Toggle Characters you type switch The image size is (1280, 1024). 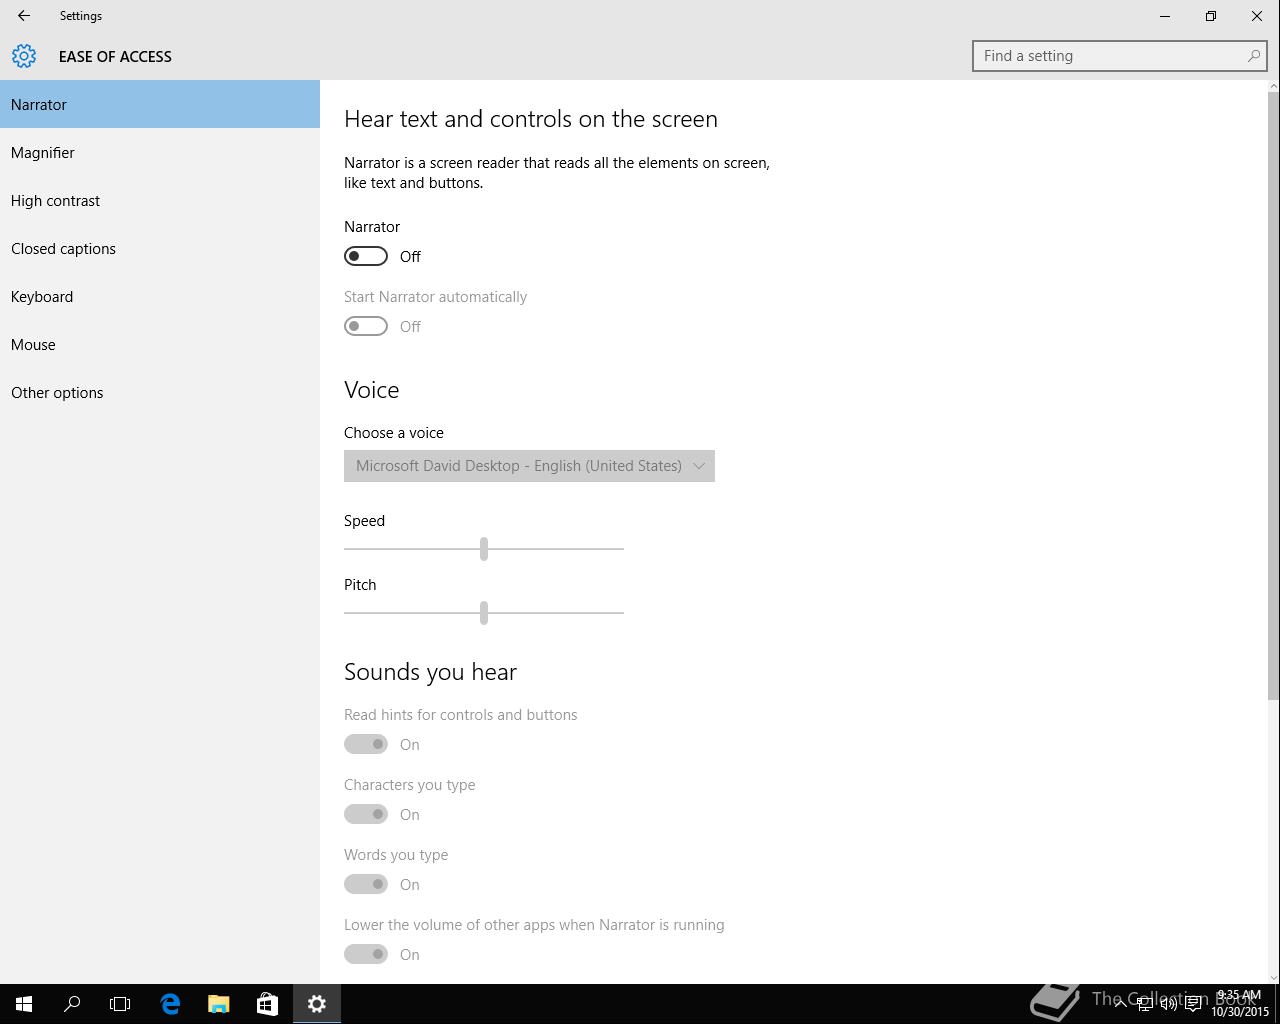(x=366, y=814)
